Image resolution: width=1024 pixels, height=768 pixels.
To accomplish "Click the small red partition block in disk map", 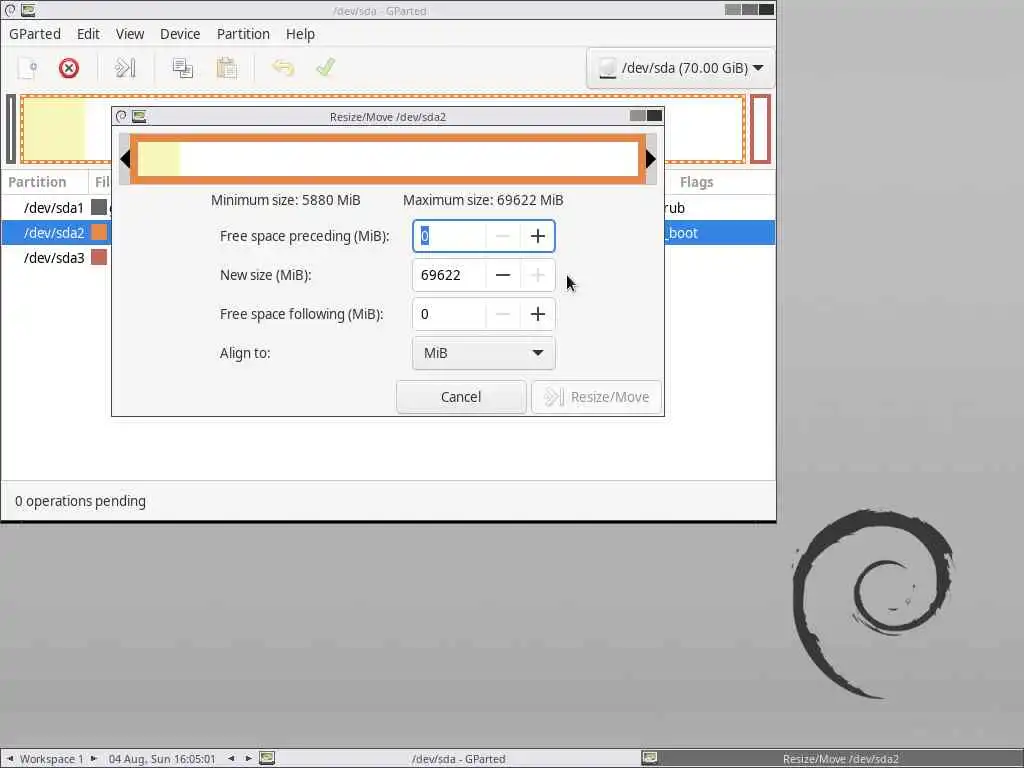I will coord(760,129).
